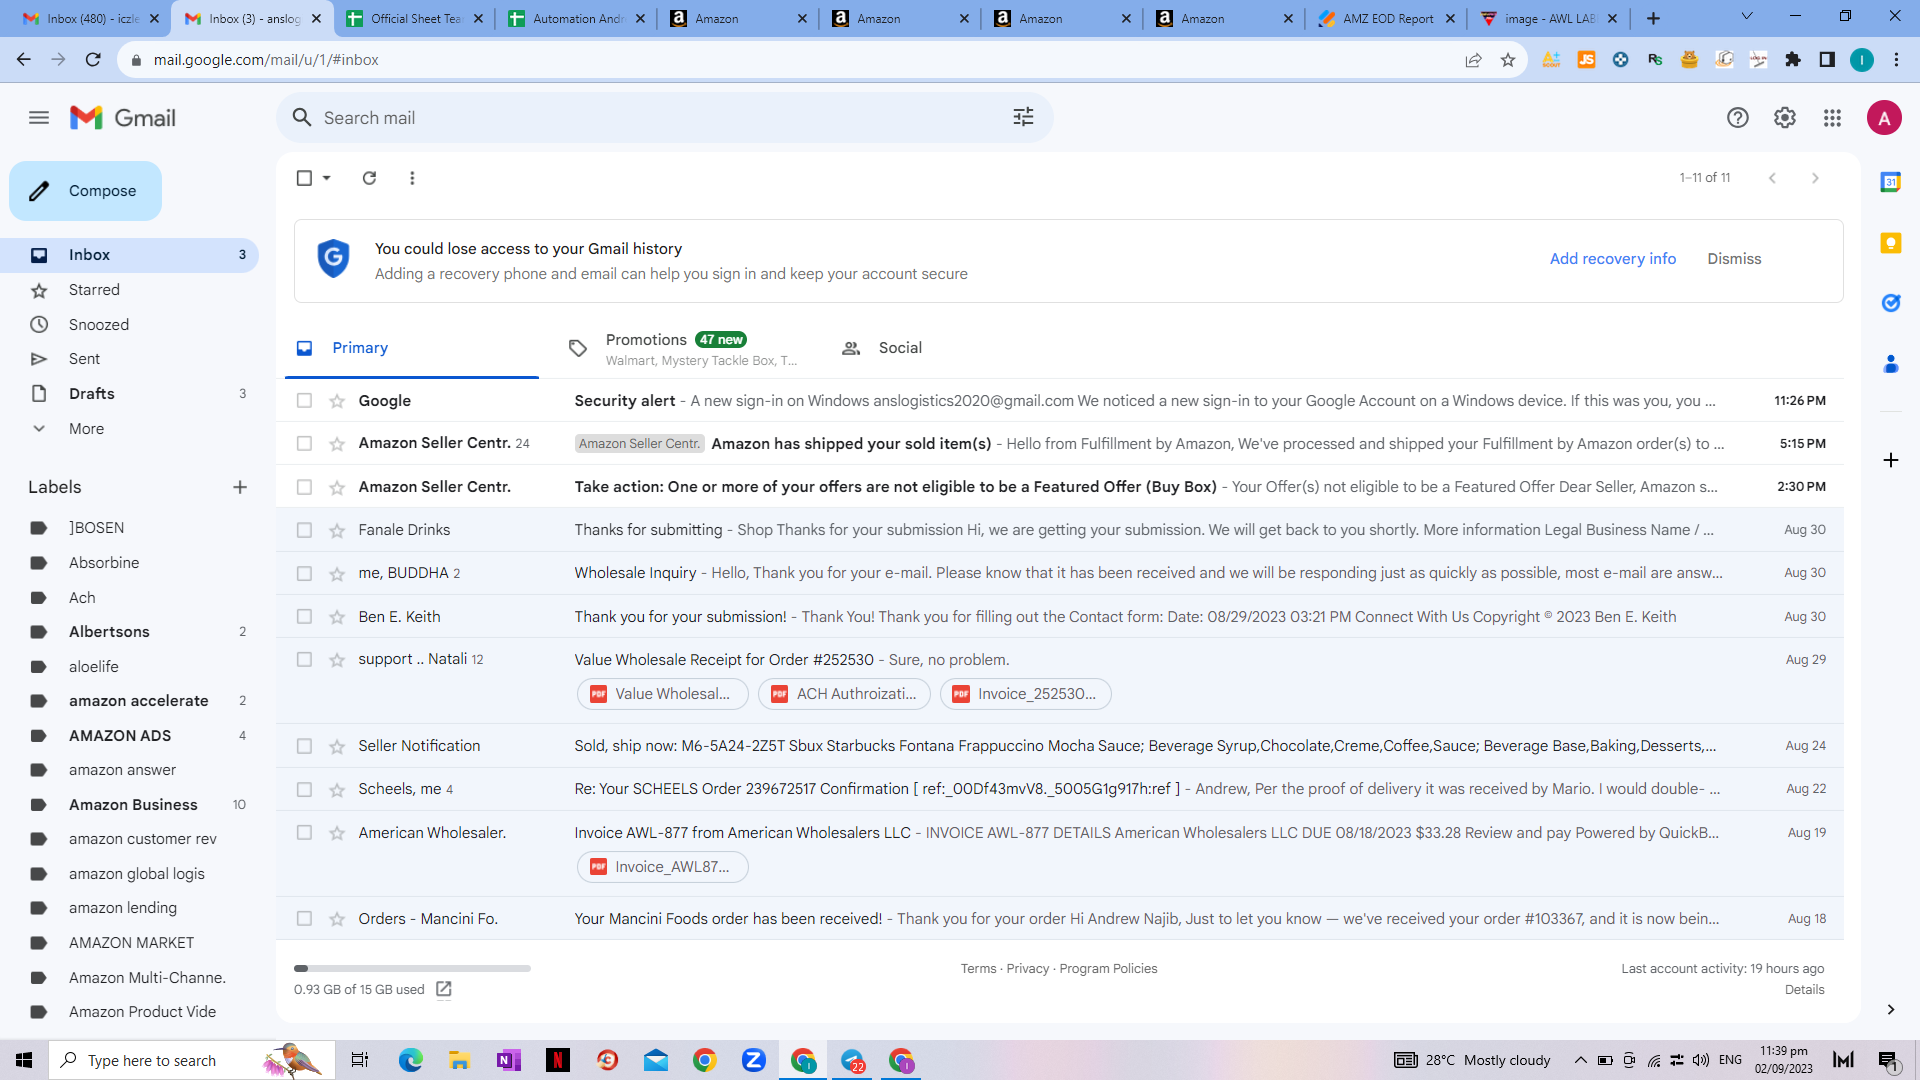Open the Official Sheet browser tab
The height and width of the screenshot is (1080, 1920).
[x=414, y=19]
